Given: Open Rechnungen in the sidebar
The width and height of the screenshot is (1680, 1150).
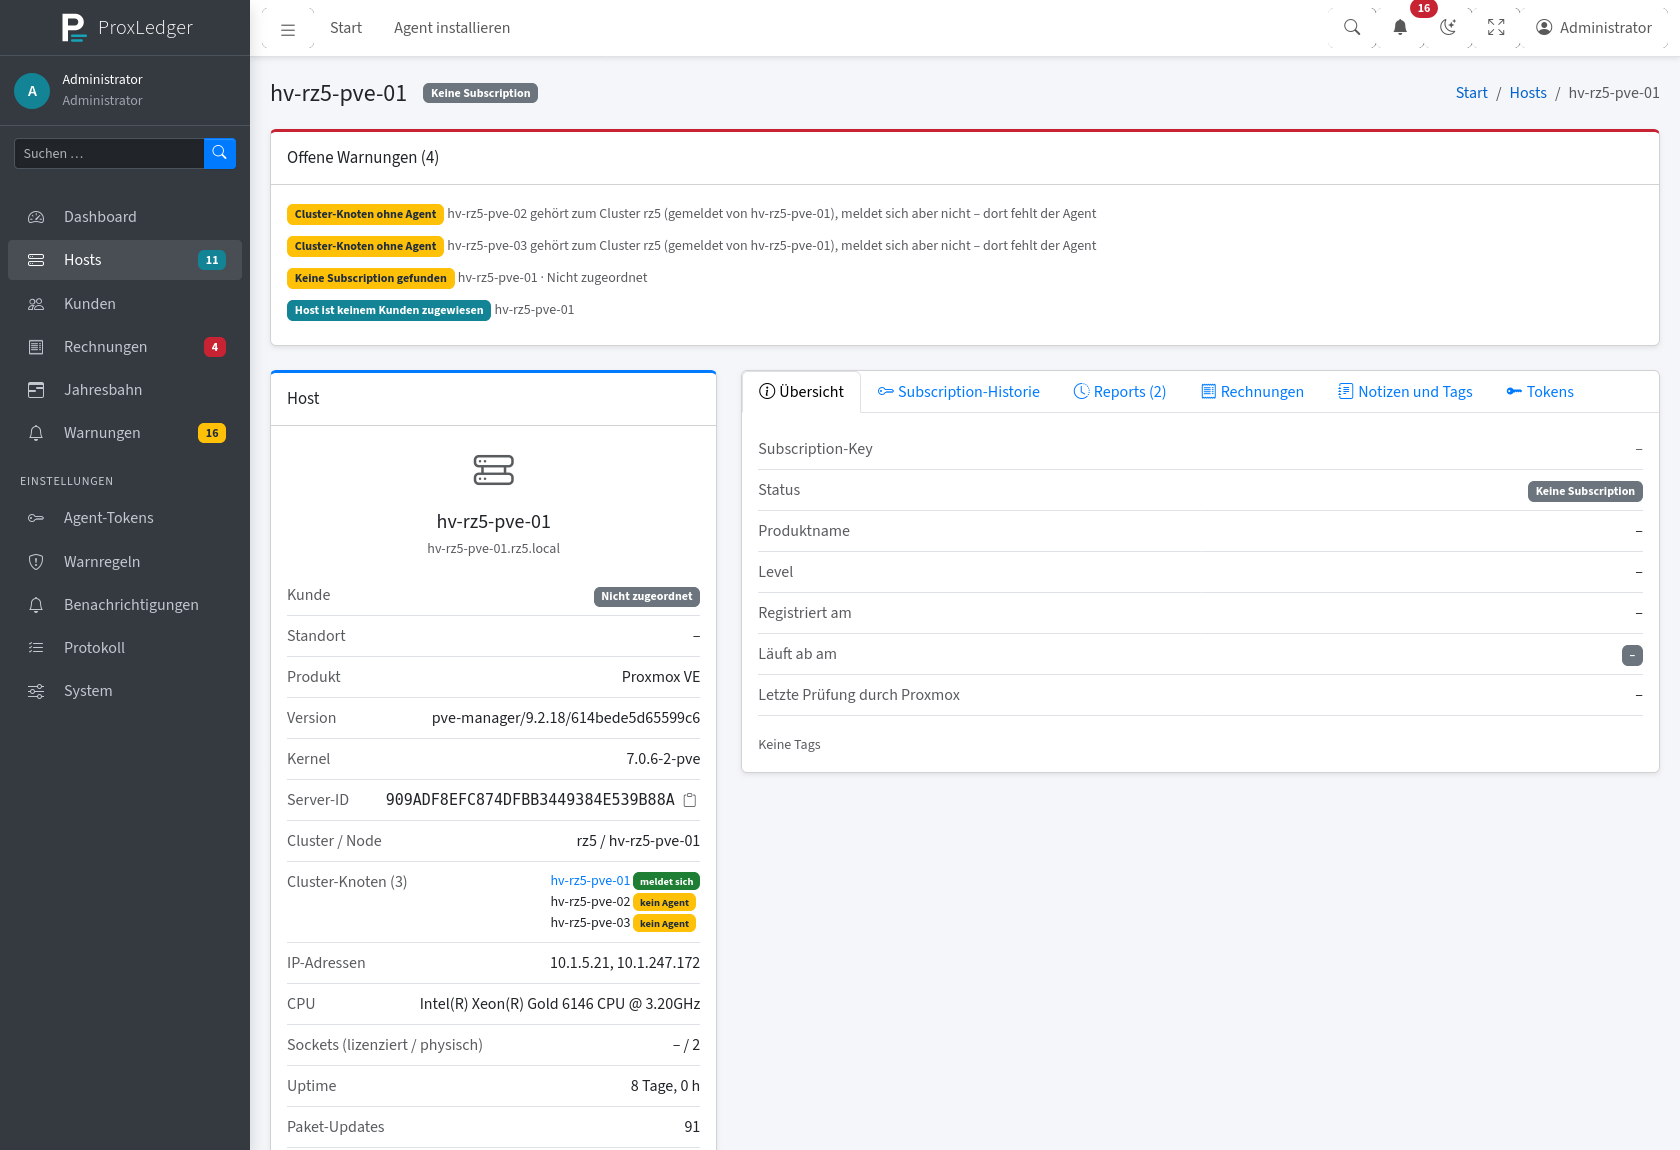Looking at the screenshot, I should point(125,347).
